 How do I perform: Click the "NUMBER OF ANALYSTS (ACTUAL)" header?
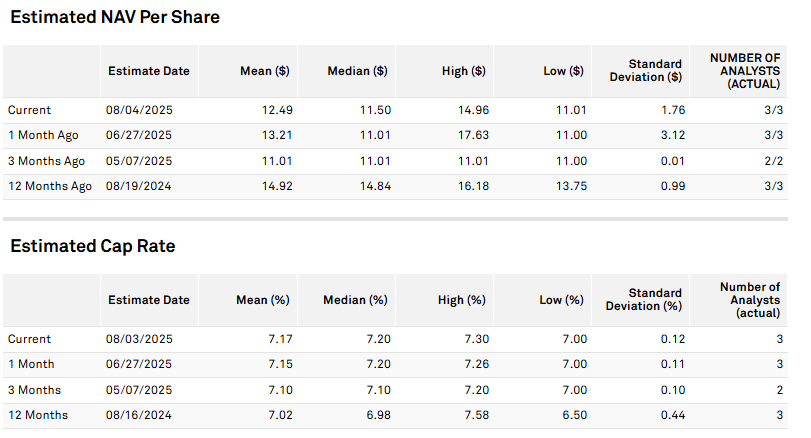[749, 71]
